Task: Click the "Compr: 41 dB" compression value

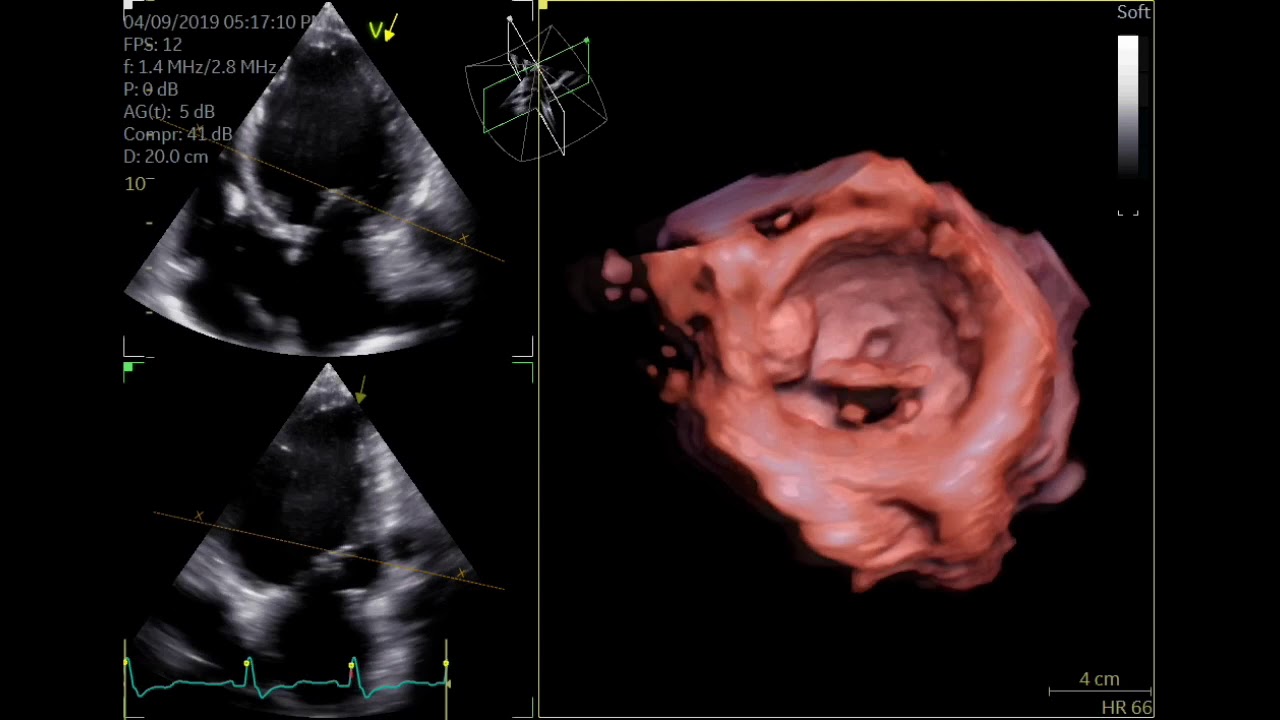Action: [178, 134]
